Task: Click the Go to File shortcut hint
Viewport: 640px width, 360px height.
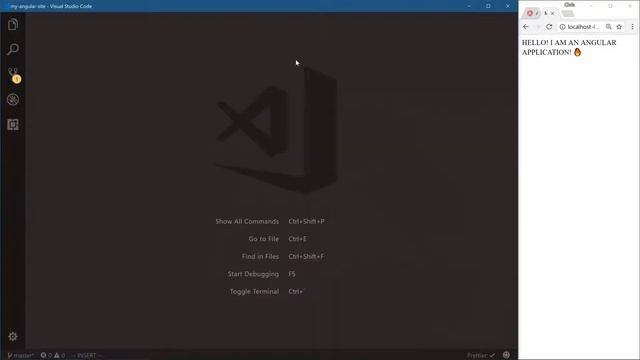Action: pyautogui.click(x=278, y=239)
